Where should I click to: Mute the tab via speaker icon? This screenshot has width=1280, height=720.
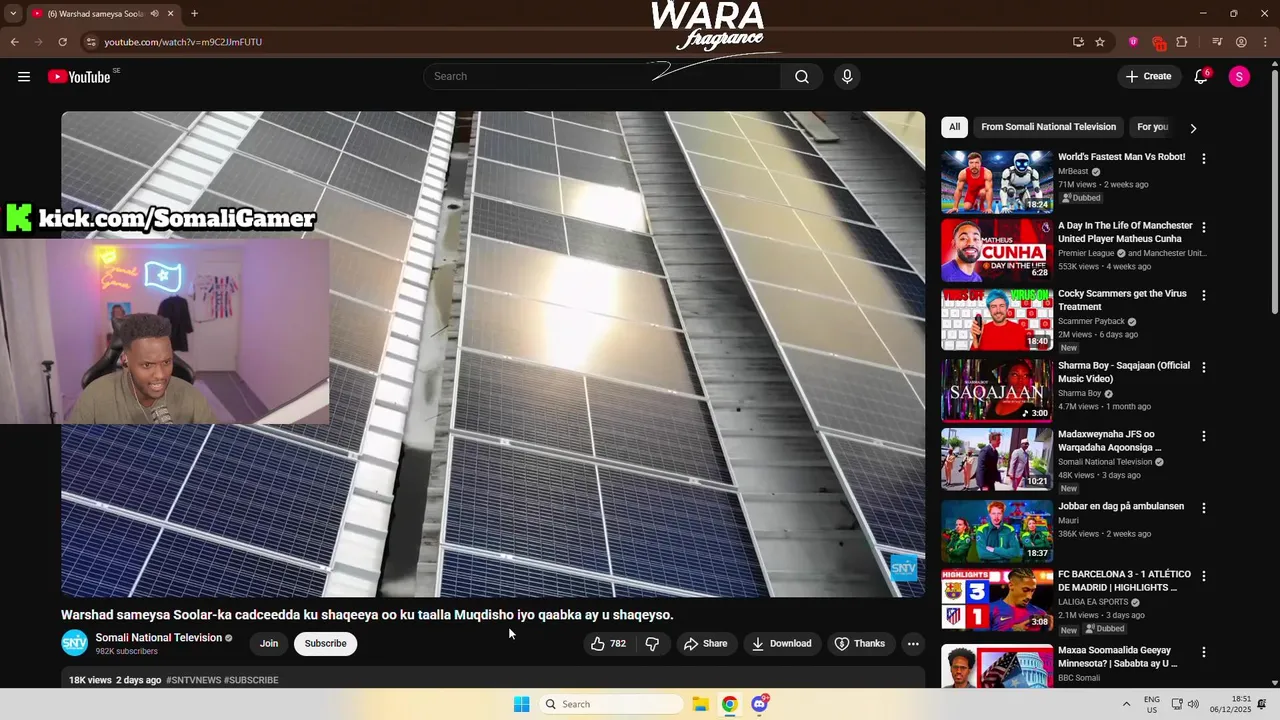(x=154, y=14)
